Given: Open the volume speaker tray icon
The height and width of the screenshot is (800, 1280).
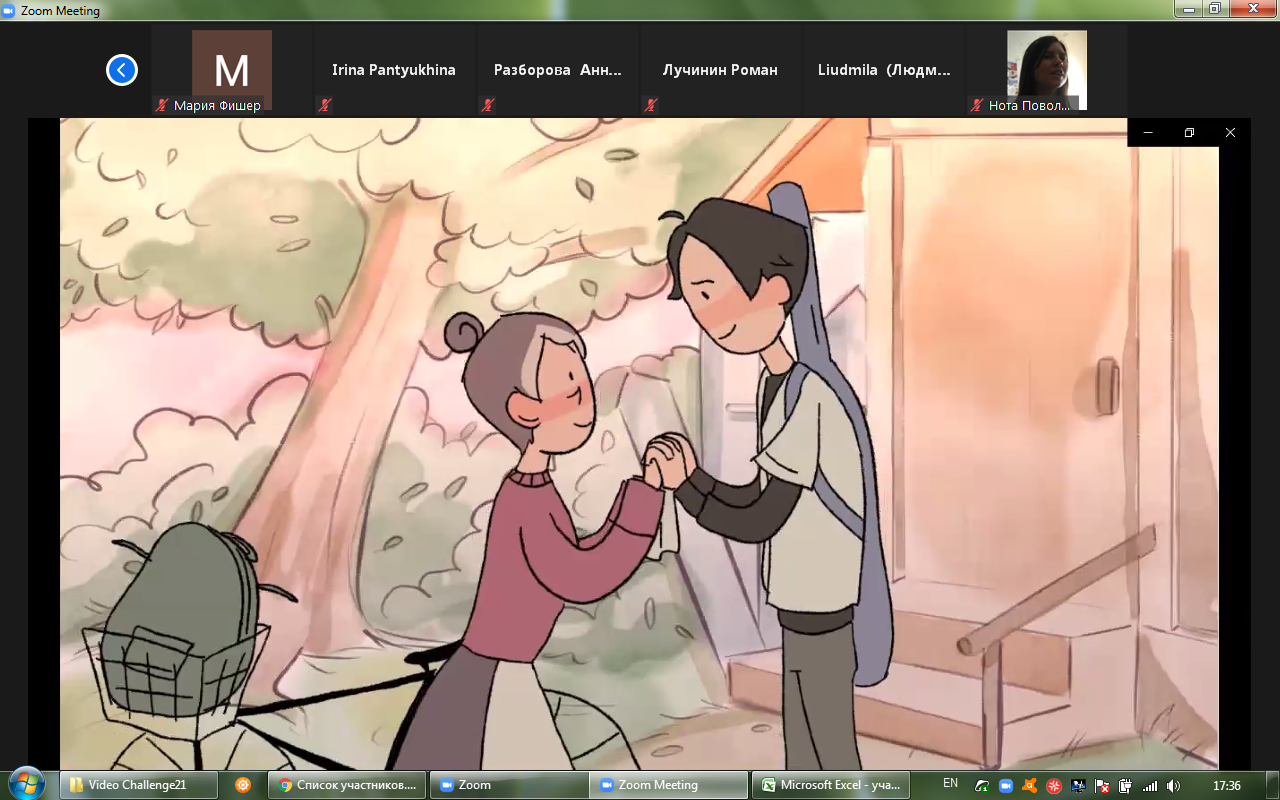Looking at the screenshot, I should tap(1173, 785).
